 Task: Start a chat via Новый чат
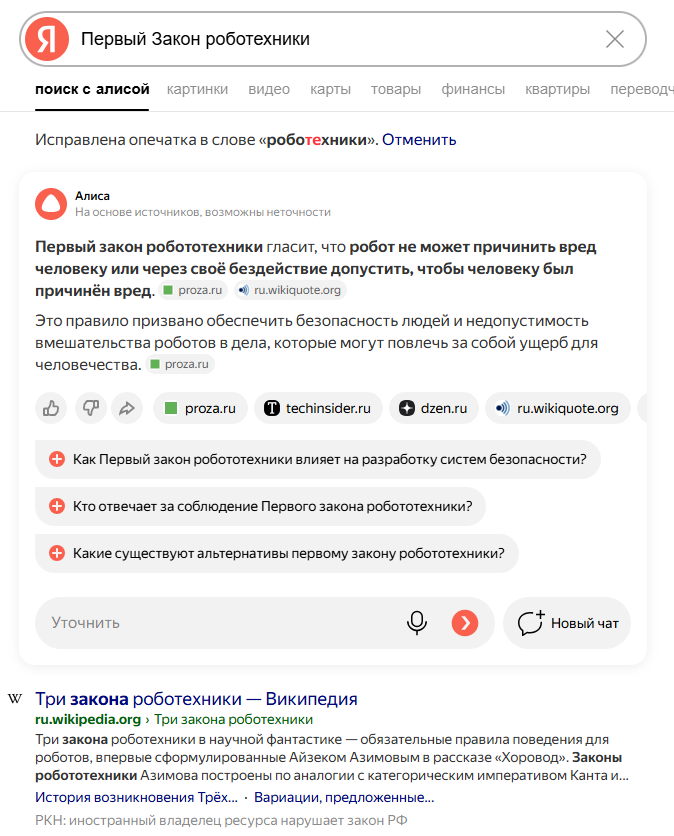tap(568, 623)
